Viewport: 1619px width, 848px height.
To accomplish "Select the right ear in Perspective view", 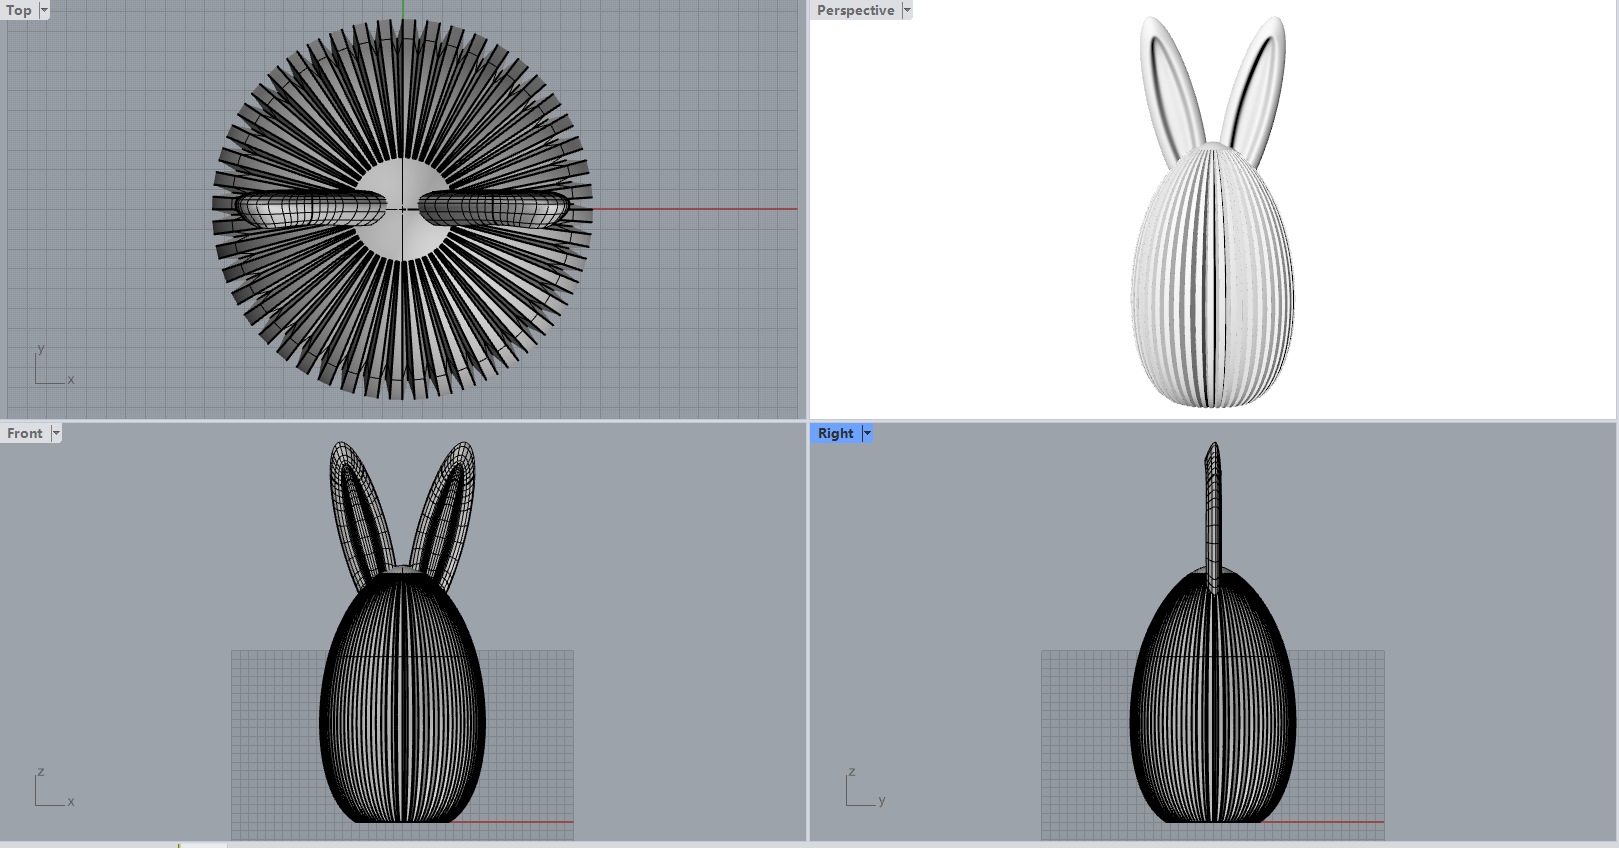I will [x=1258, y=88].
